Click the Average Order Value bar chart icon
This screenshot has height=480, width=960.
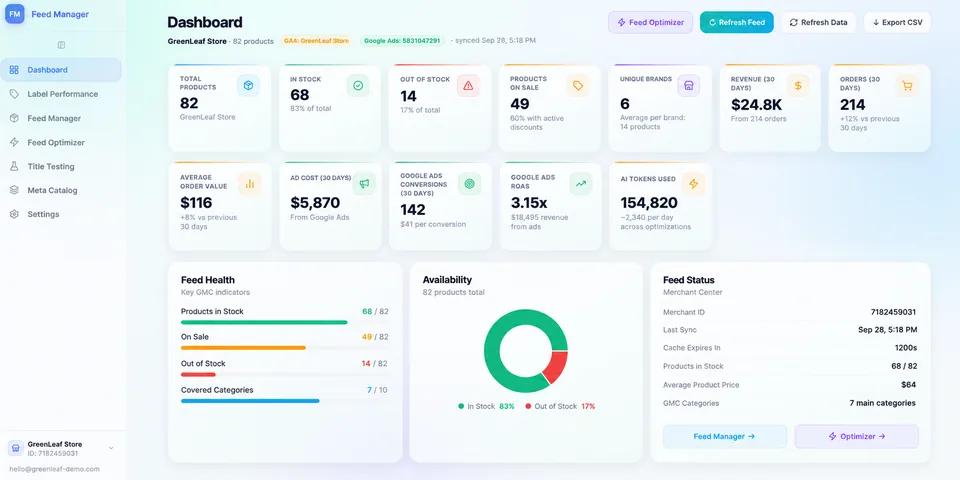(250, 184)
